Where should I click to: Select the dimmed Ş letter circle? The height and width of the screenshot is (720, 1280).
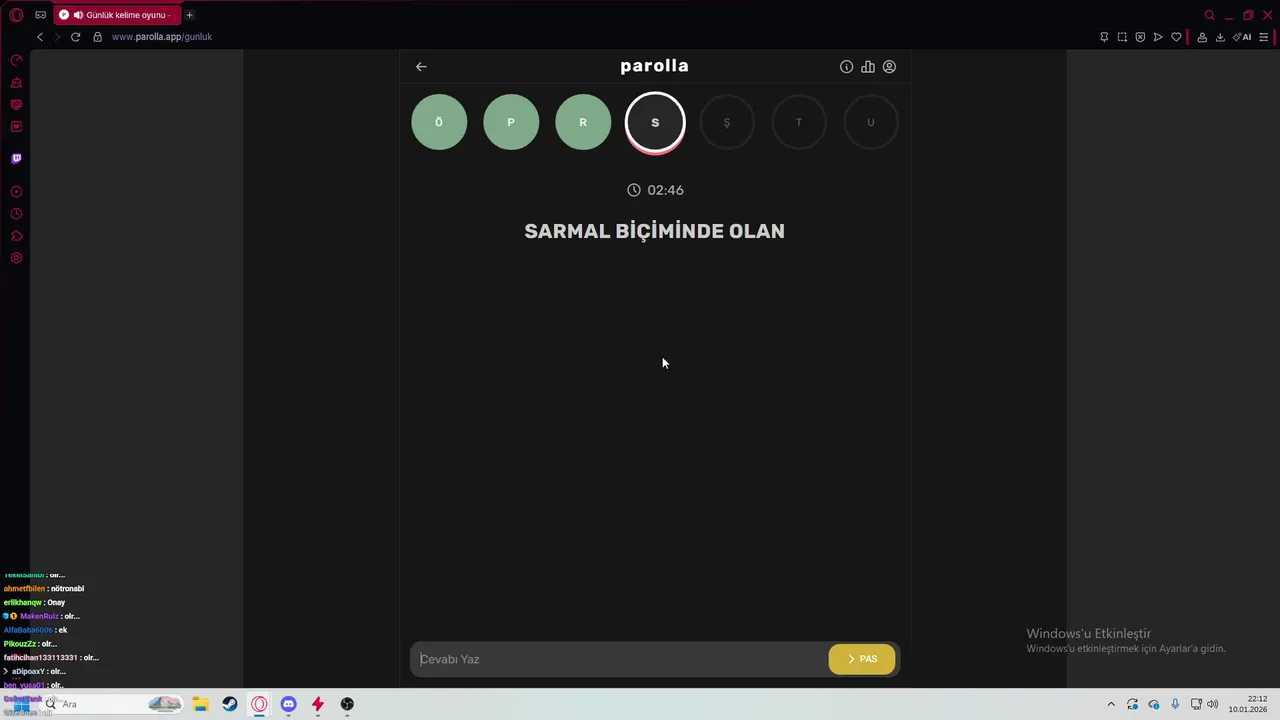[727, 122]
